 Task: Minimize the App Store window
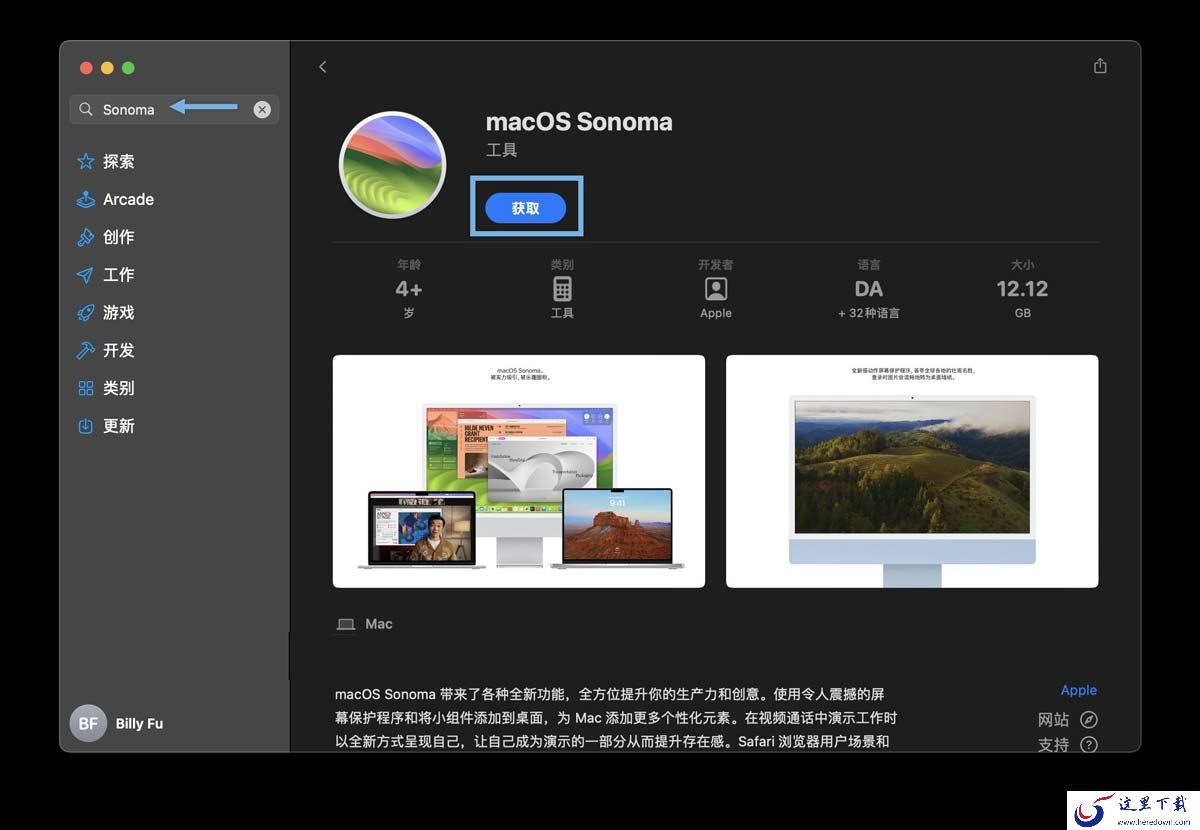[107, 68]
